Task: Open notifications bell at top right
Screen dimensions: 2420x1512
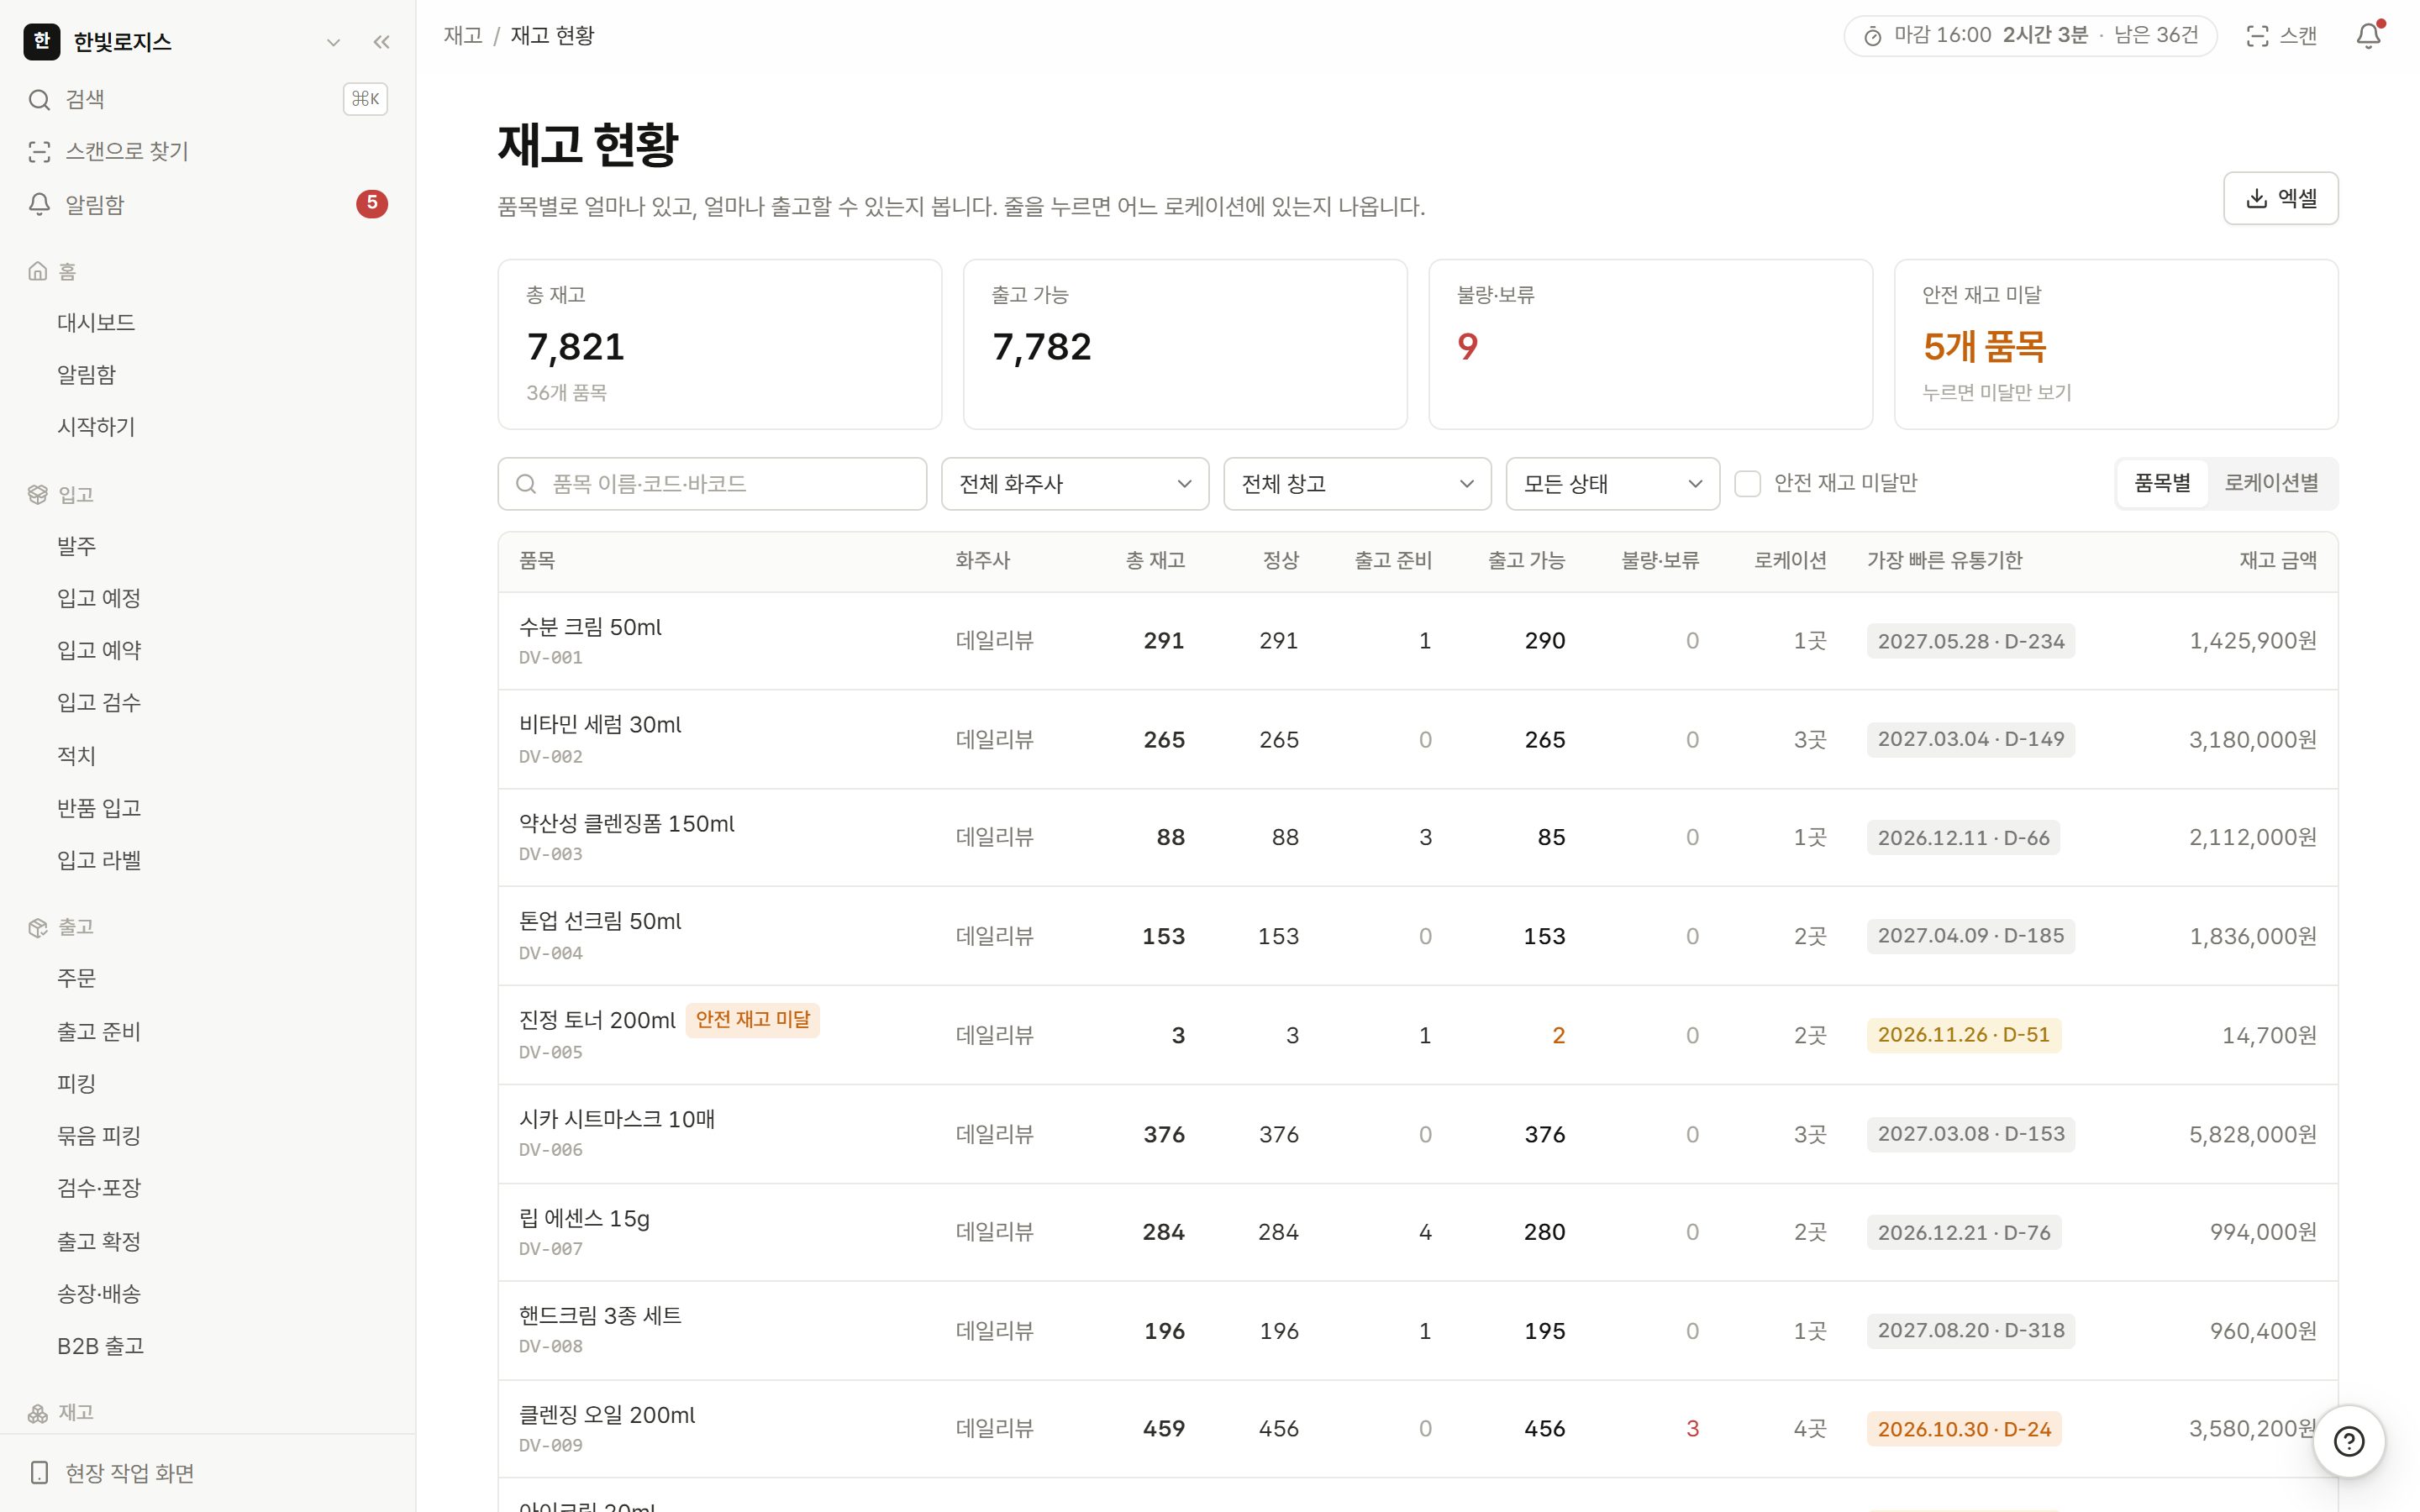Action: (2368, 36)
